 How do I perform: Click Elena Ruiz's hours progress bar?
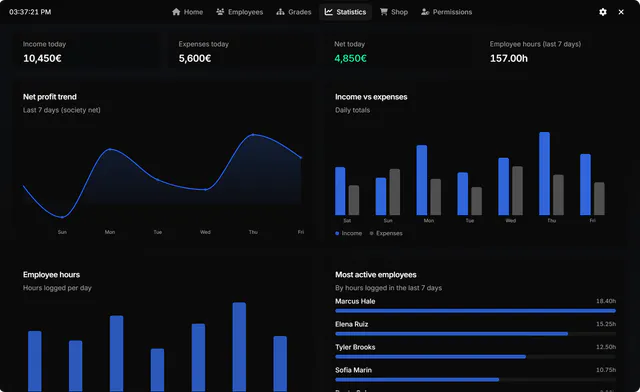click(476, 334)
